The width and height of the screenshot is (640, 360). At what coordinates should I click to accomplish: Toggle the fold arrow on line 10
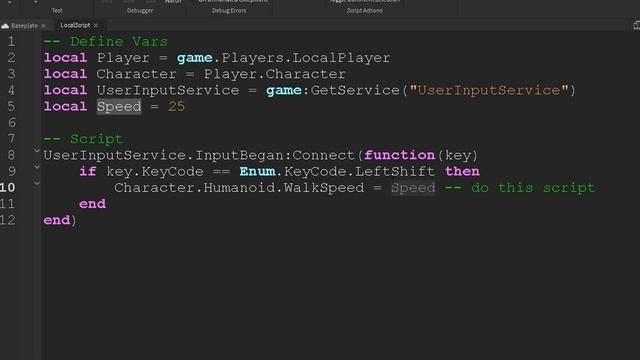coord(37,184)
